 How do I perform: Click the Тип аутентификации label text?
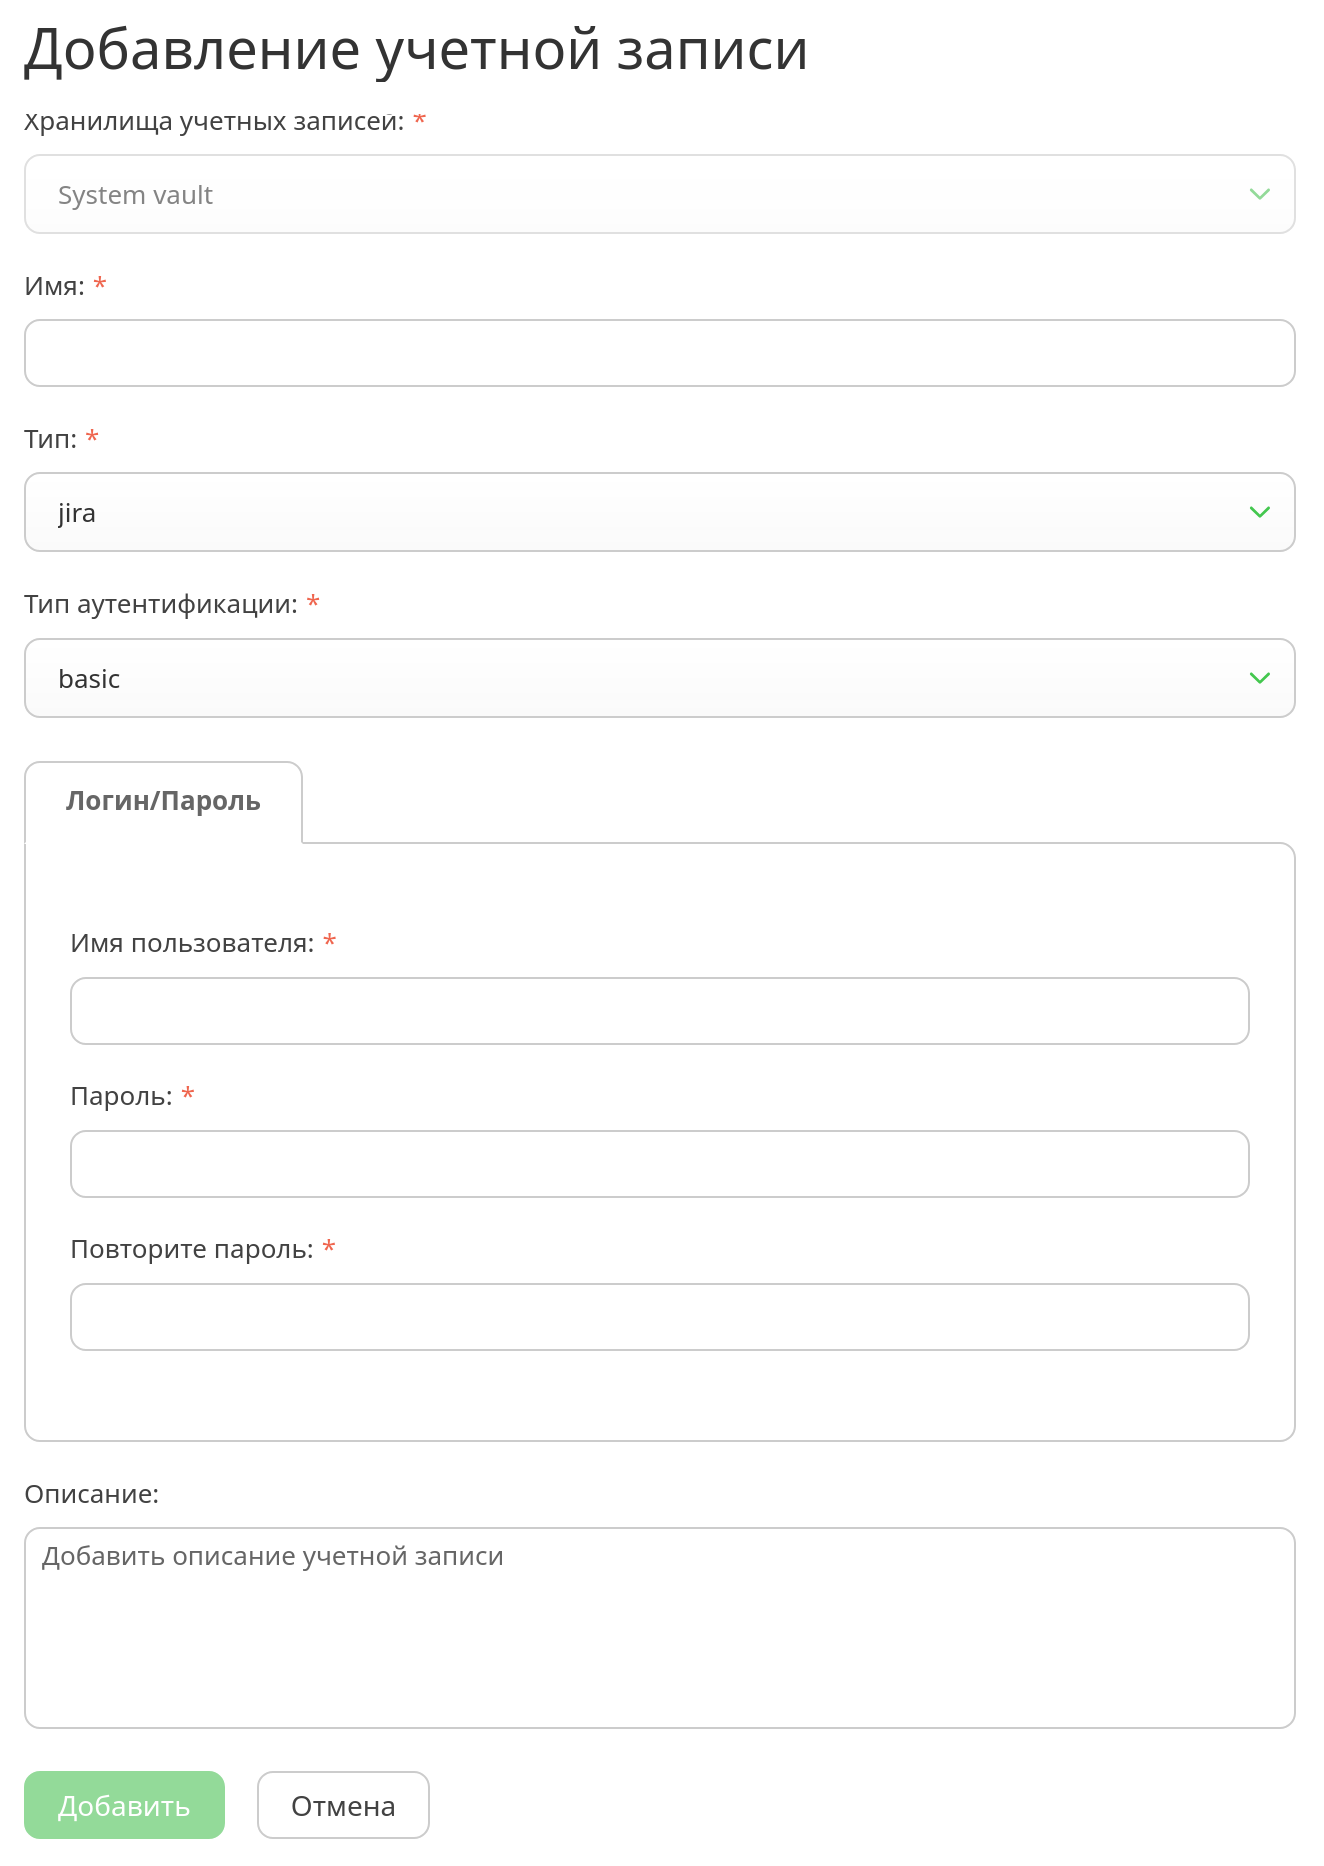(161, 605)
